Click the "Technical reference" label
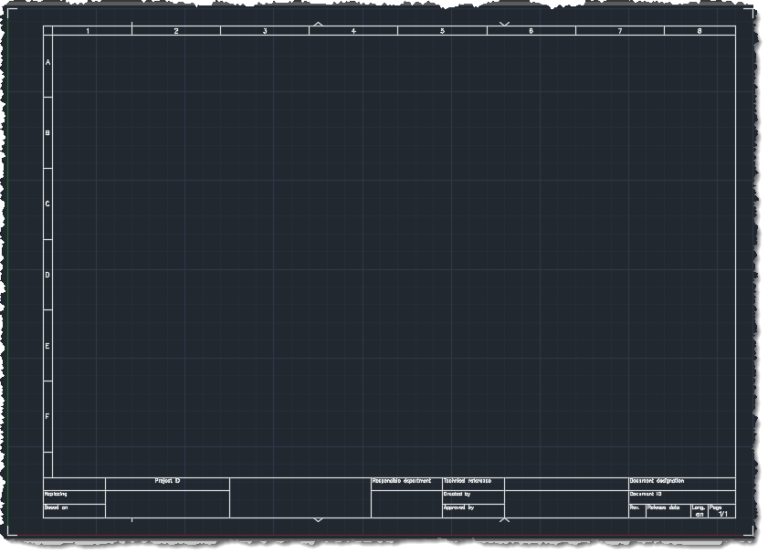This screenshot has width=768, height=554. tap(467, 481)
